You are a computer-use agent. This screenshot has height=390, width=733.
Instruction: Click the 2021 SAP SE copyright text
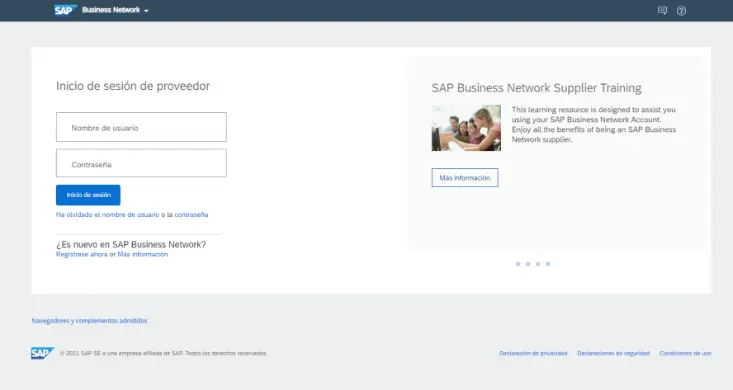tap(164, 354)
